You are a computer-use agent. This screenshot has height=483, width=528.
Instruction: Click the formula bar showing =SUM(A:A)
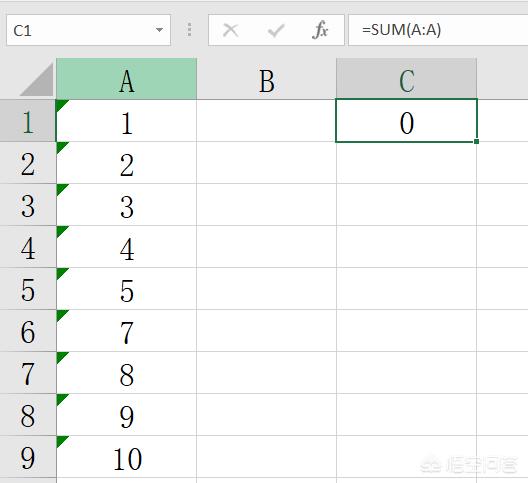pos(438,30)
